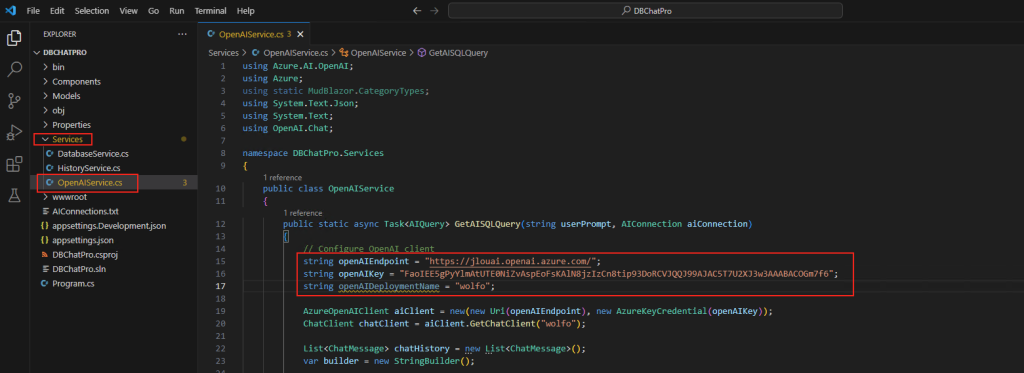Screen dimensions: 1024x373
Task: Open the Help menu
Action: (x=246, y=11)
